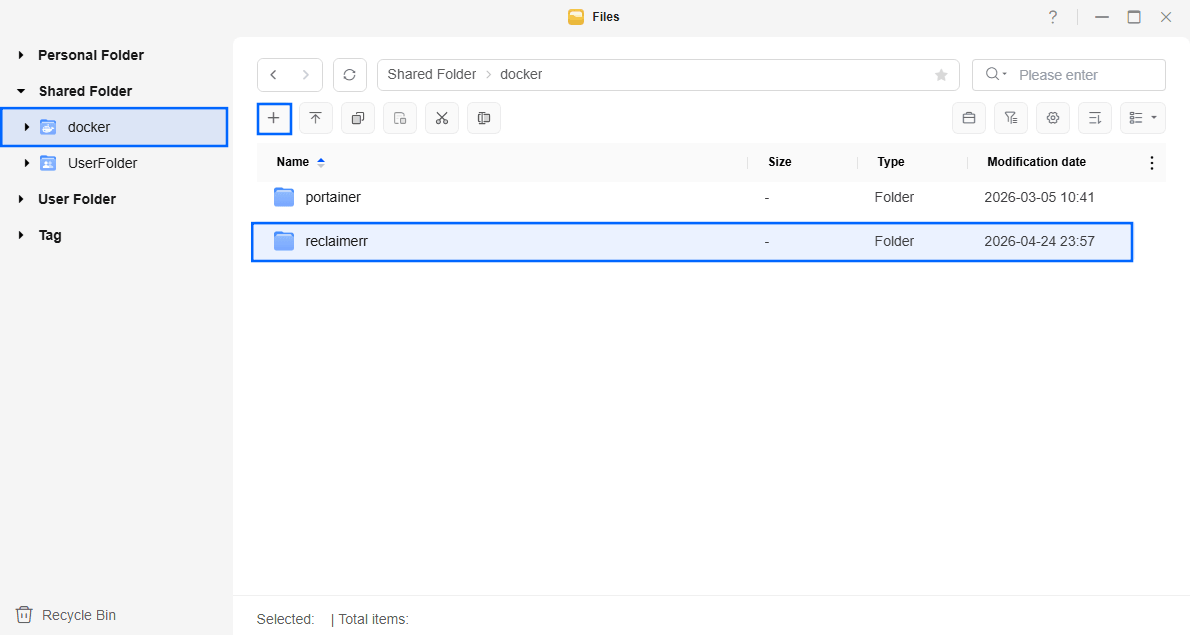This screenshot has height=635, width=1190.
Task: Add docker path to favorites star
Action: 940,75
